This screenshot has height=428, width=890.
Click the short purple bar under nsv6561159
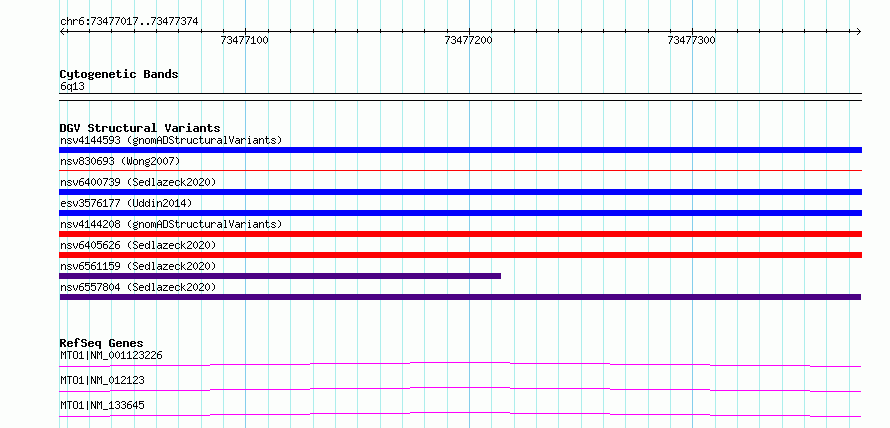pyautogui.click(x=280, y=276)
